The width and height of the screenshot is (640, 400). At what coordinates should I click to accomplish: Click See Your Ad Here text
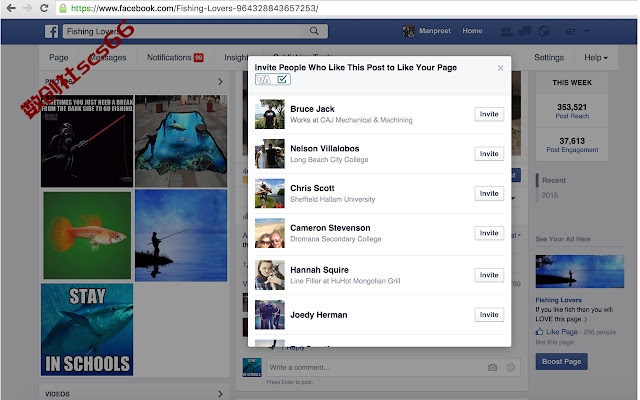[x=563, y=239]
